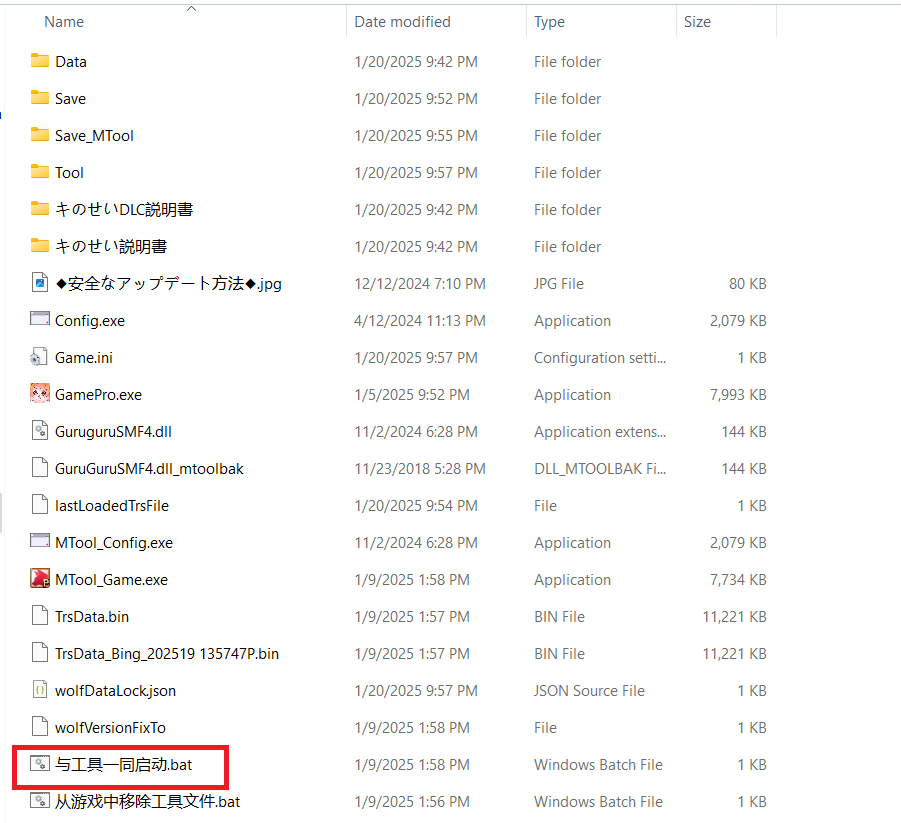Select the JPG image file icon
This screenshot has width=901, height=823.
[x=40, y=283]
